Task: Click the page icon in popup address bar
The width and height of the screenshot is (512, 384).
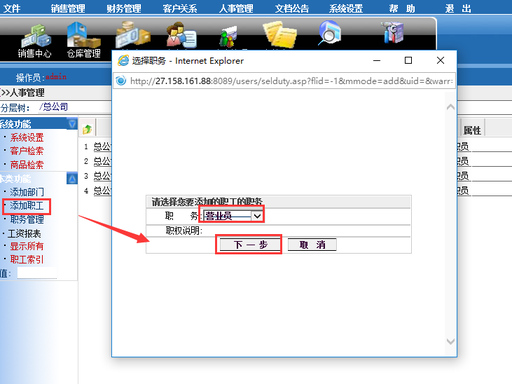Action: 121,81
